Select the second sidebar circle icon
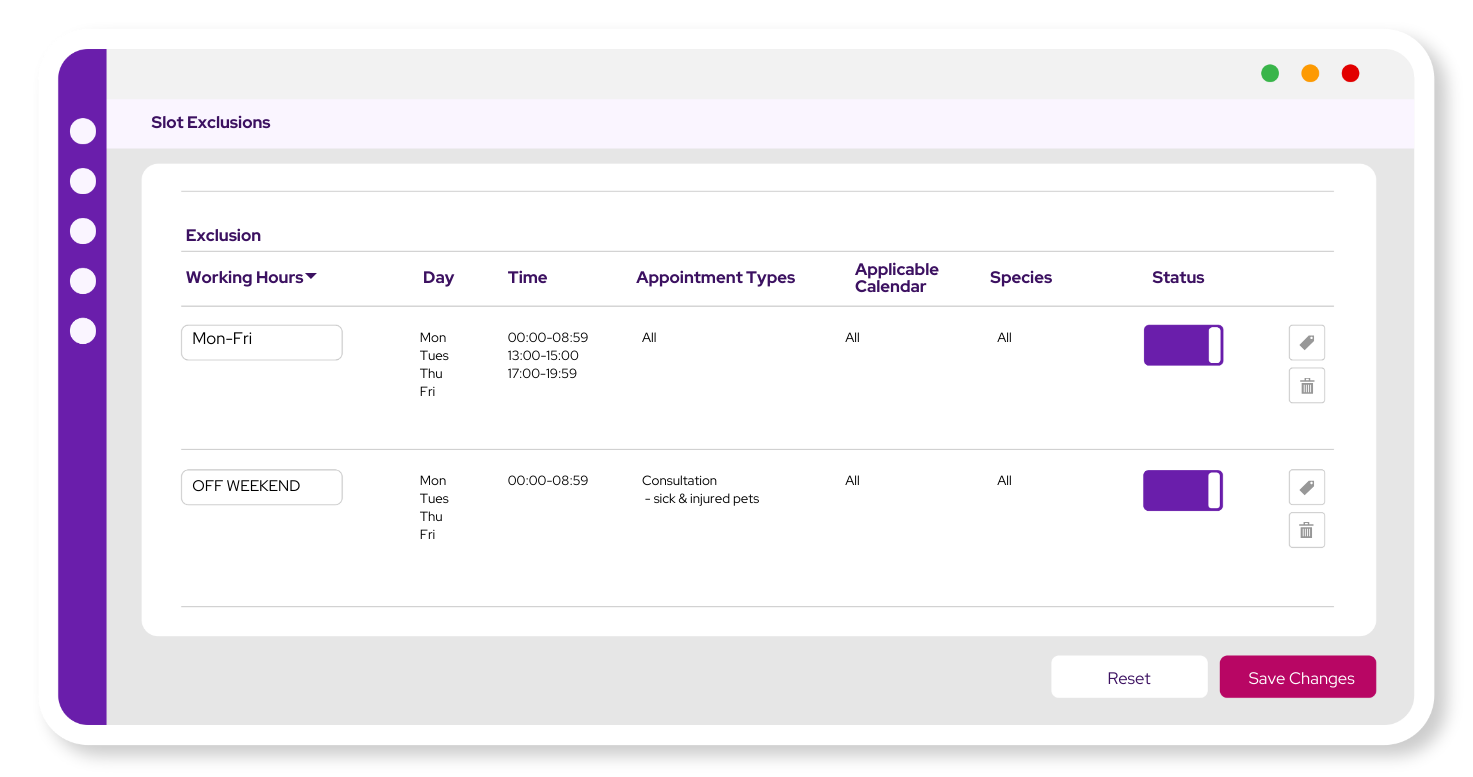The width and height of the screenshot is (1473, 777). point(83,181)
